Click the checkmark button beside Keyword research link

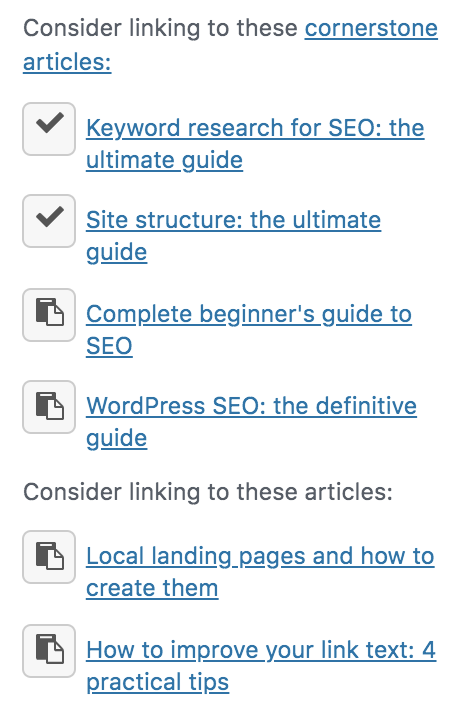click(x=49, y=129)
